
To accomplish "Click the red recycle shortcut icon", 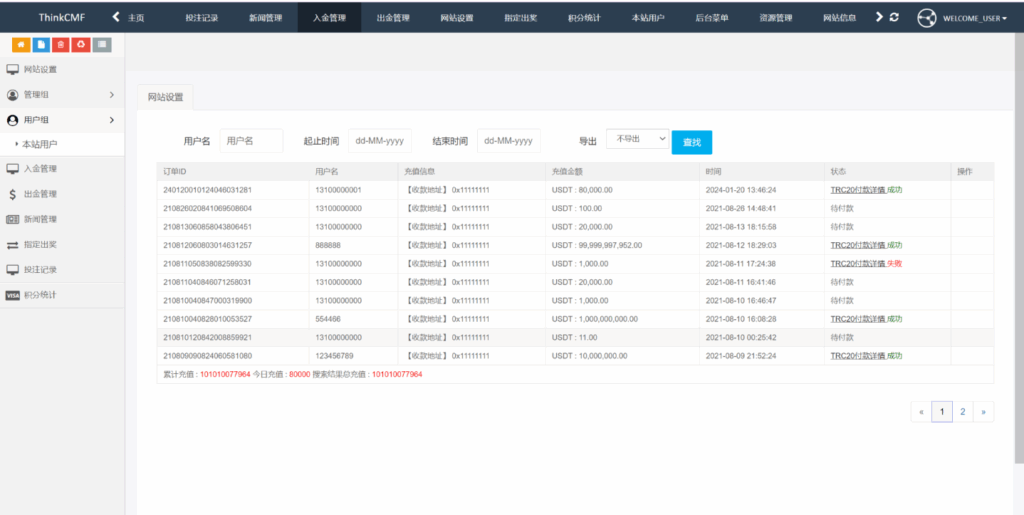I will (x=81, y=45).
